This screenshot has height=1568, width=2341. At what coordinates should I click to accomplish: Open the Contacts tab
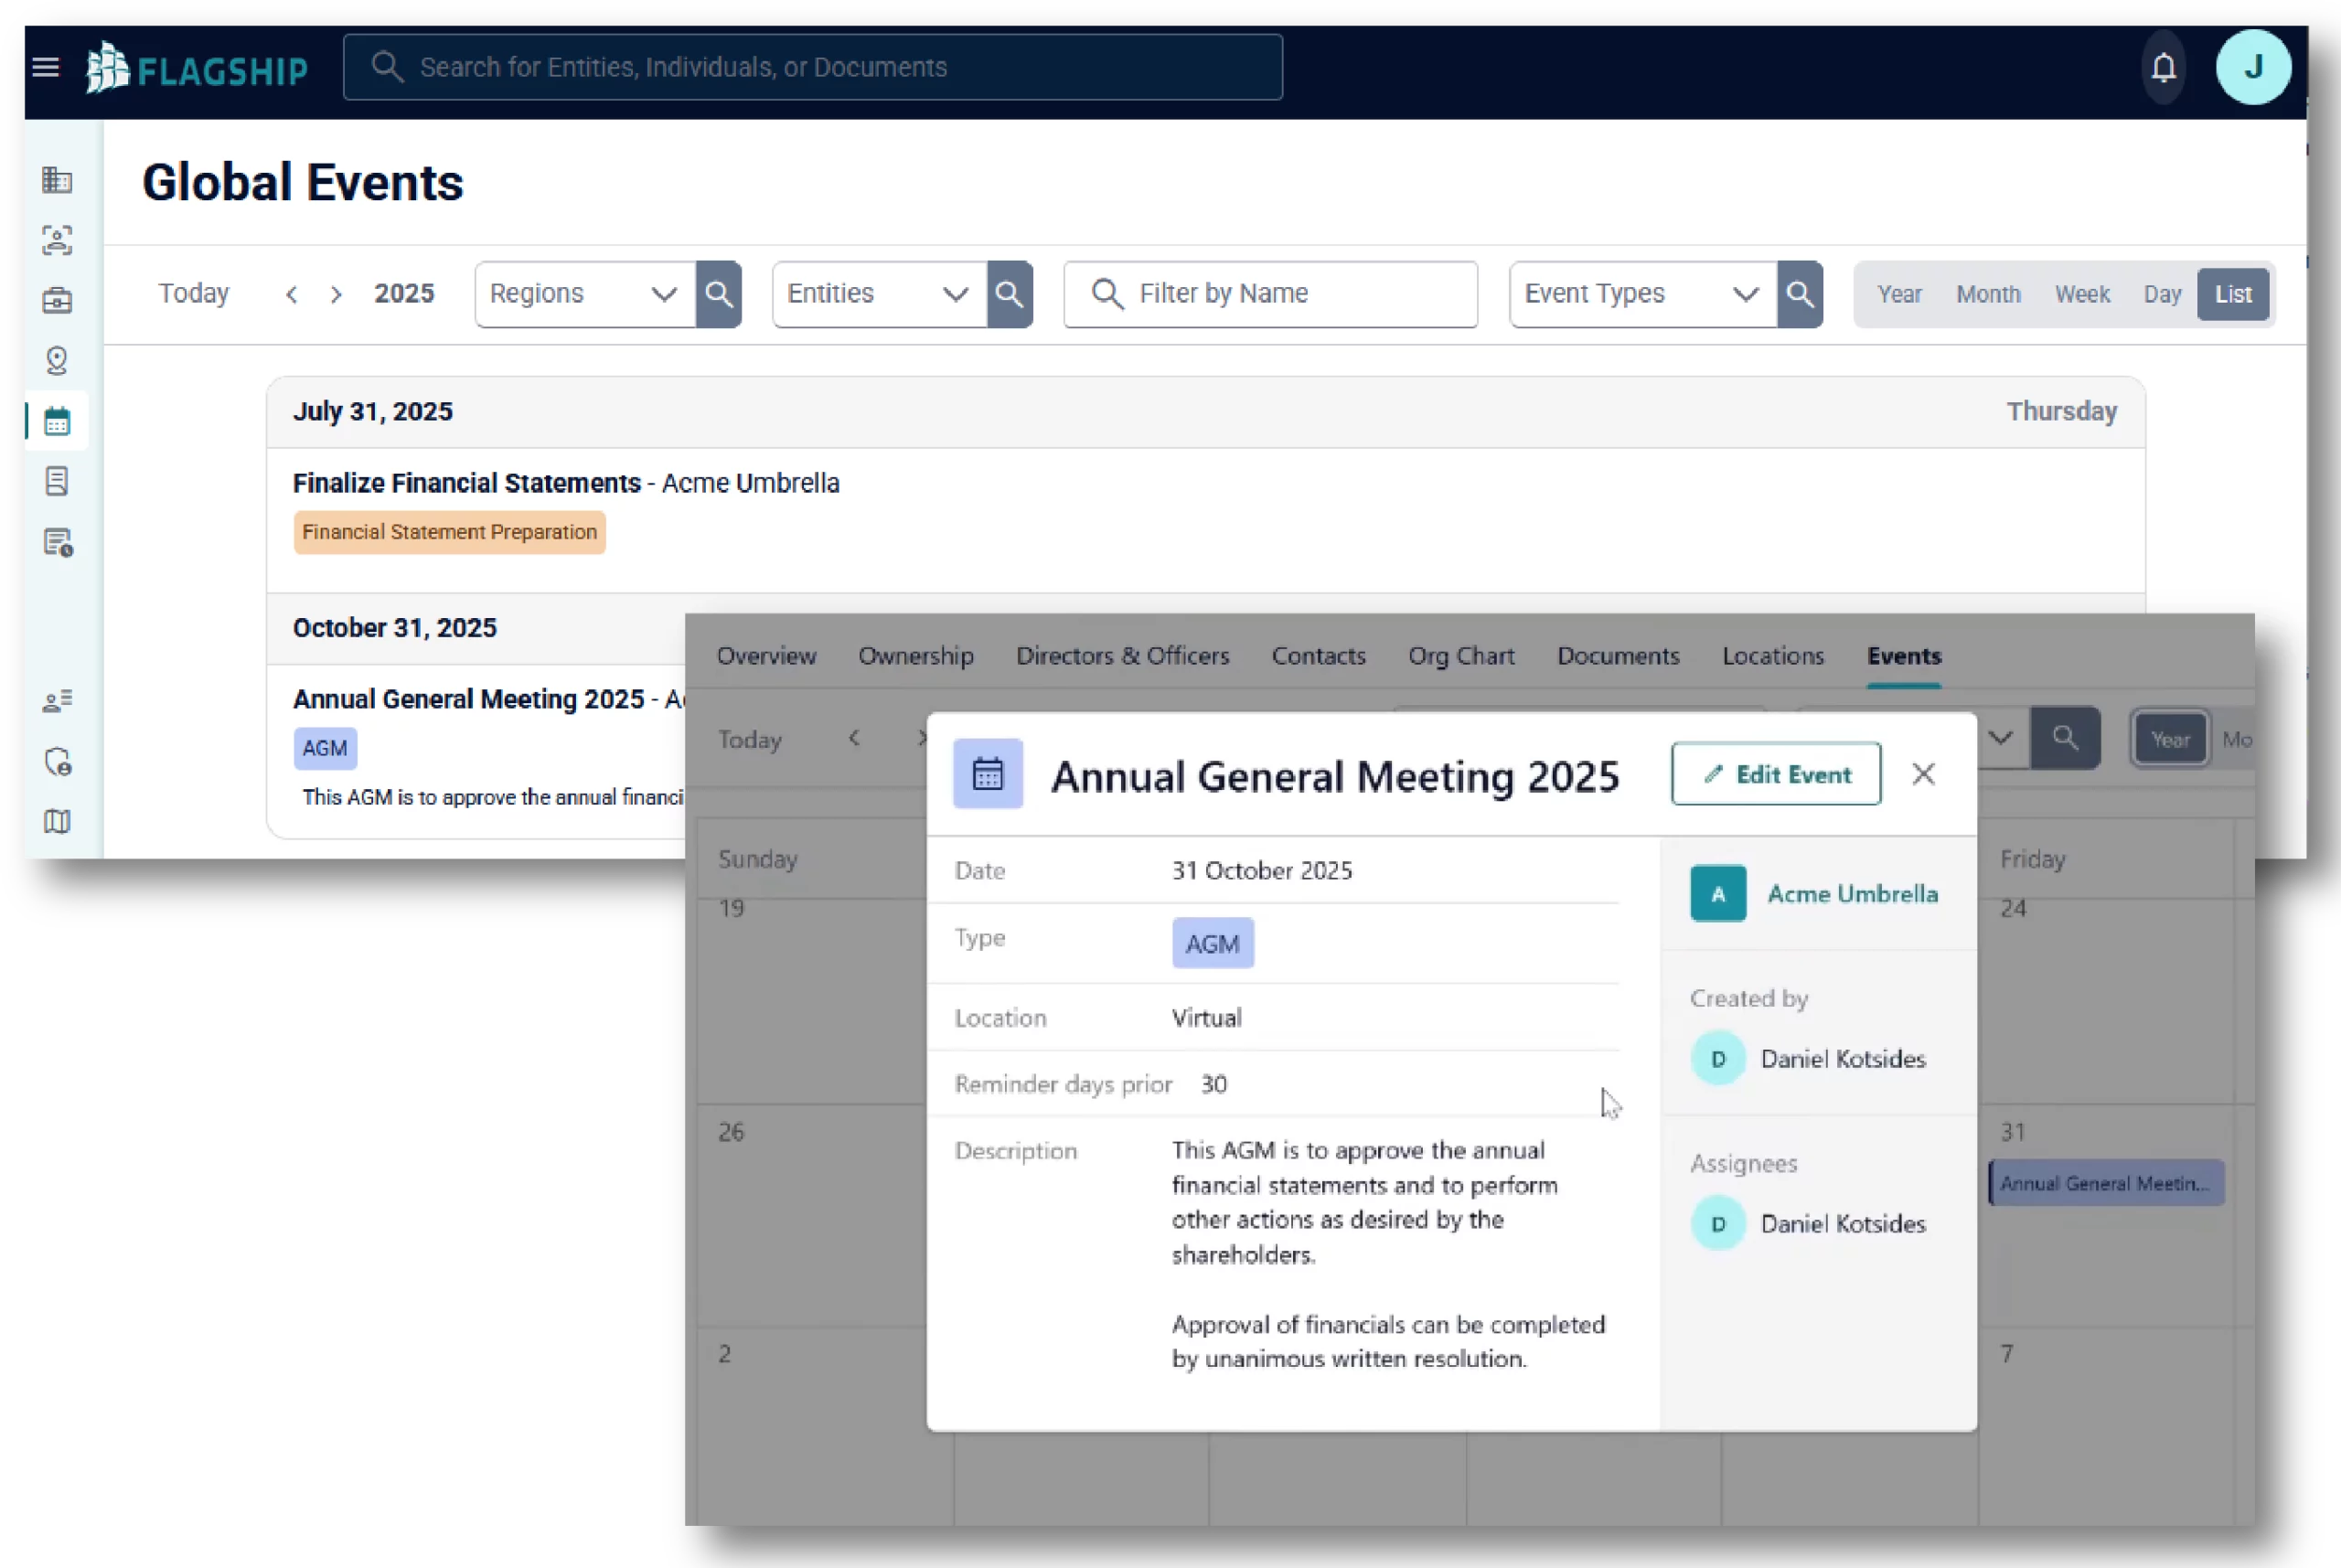pyautogui.click(x=1318, y=656)
